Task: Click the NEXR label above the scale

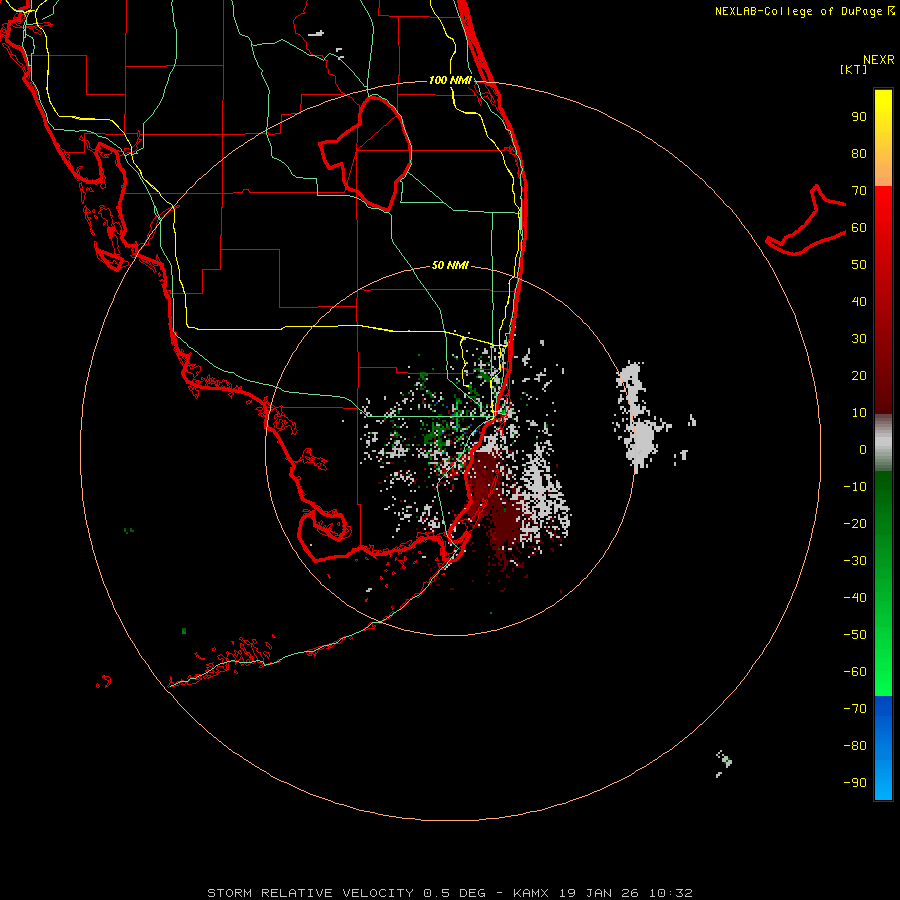Action: point(879,60)
